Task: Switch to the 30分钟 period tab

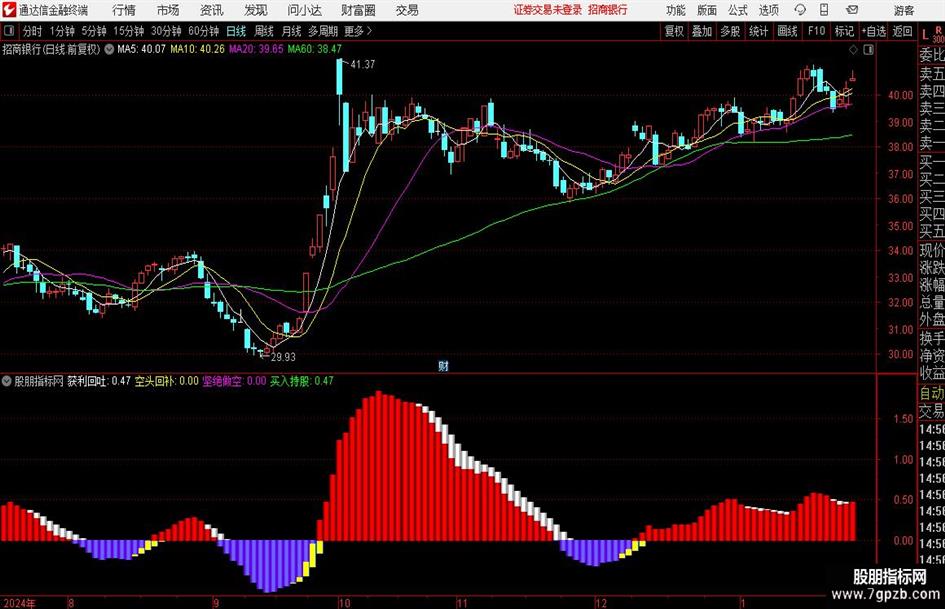Action: click(166, 31)
